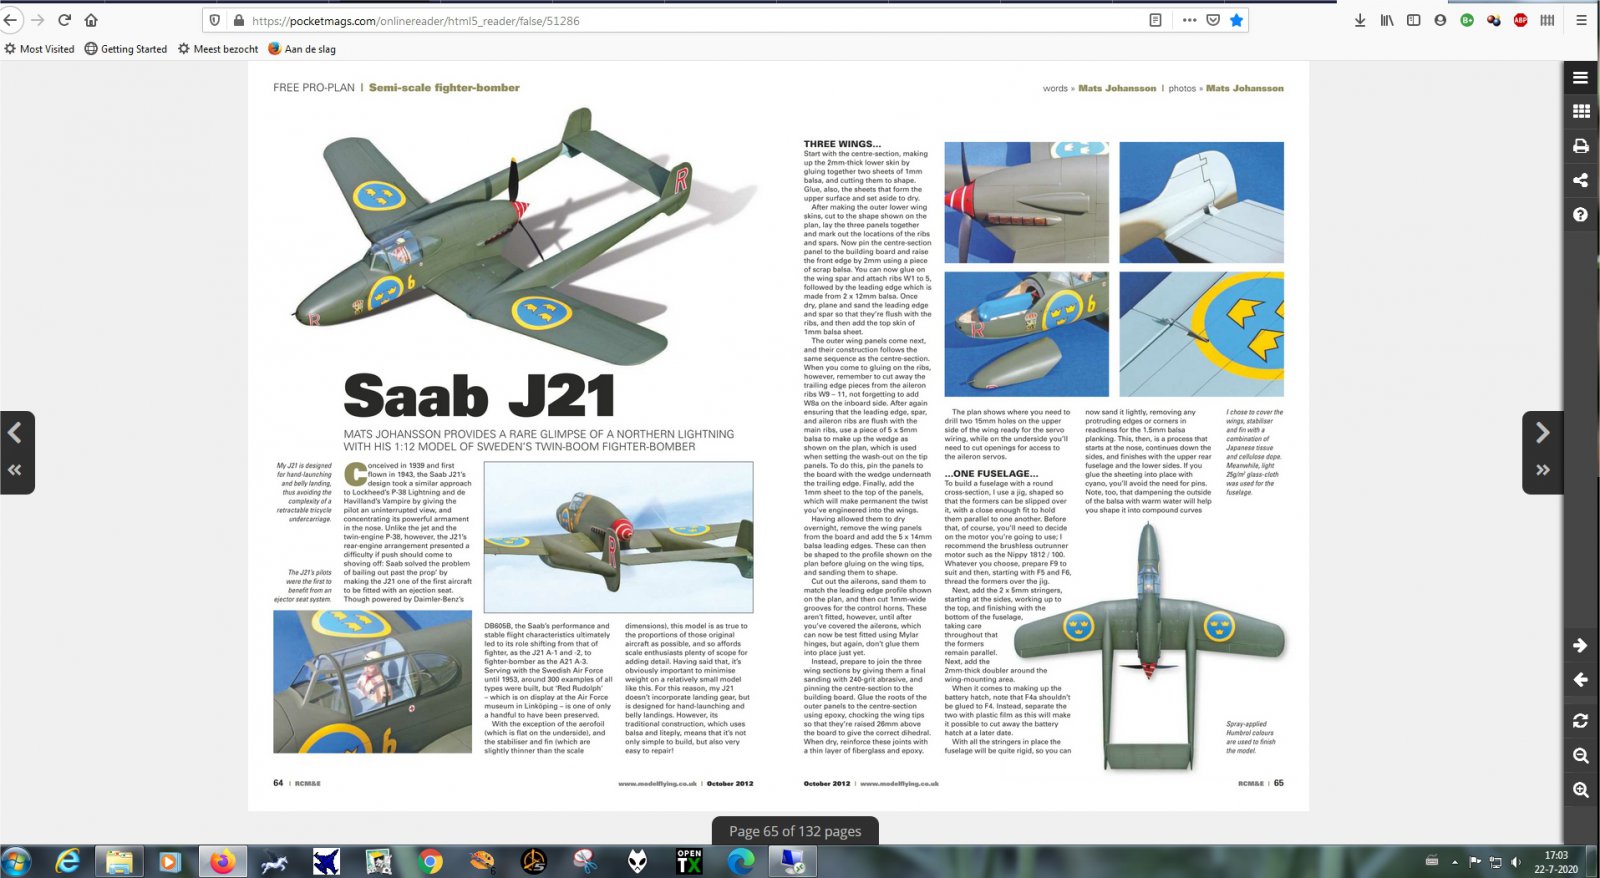Viewport: 1600px width, 878px height.
Task: Open the Aan de slag bookmark
Action: pos(302,49)
